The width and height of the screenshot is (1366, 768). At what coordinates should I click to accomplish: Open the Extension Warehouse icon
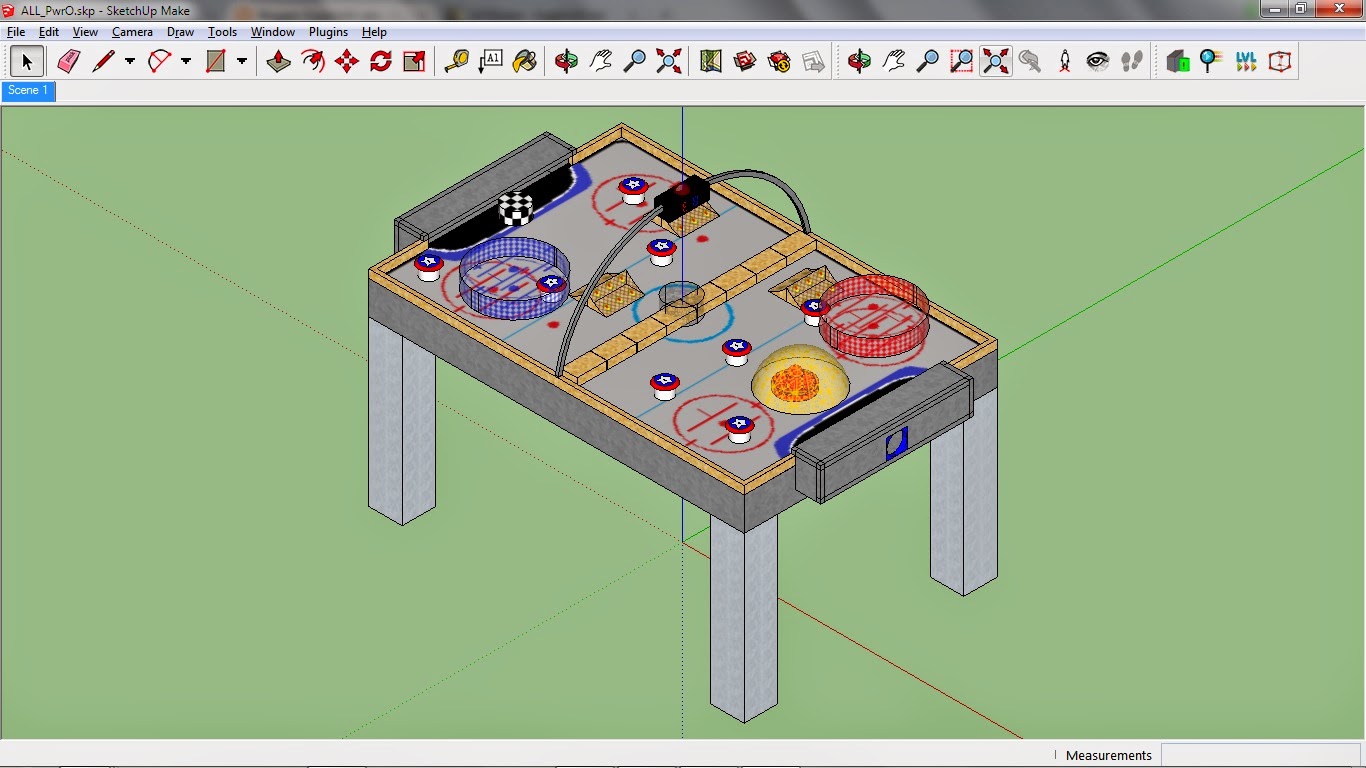point(779,62)
